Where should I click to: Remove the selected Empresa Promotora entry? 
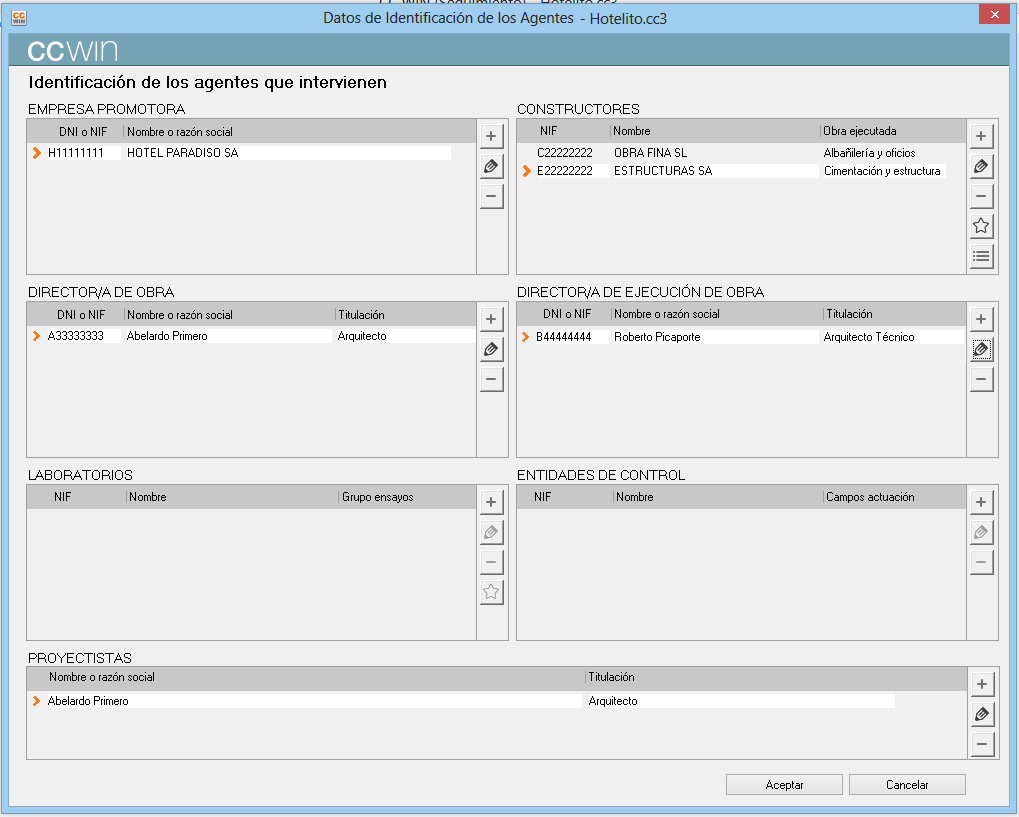[x=491, y=196]
